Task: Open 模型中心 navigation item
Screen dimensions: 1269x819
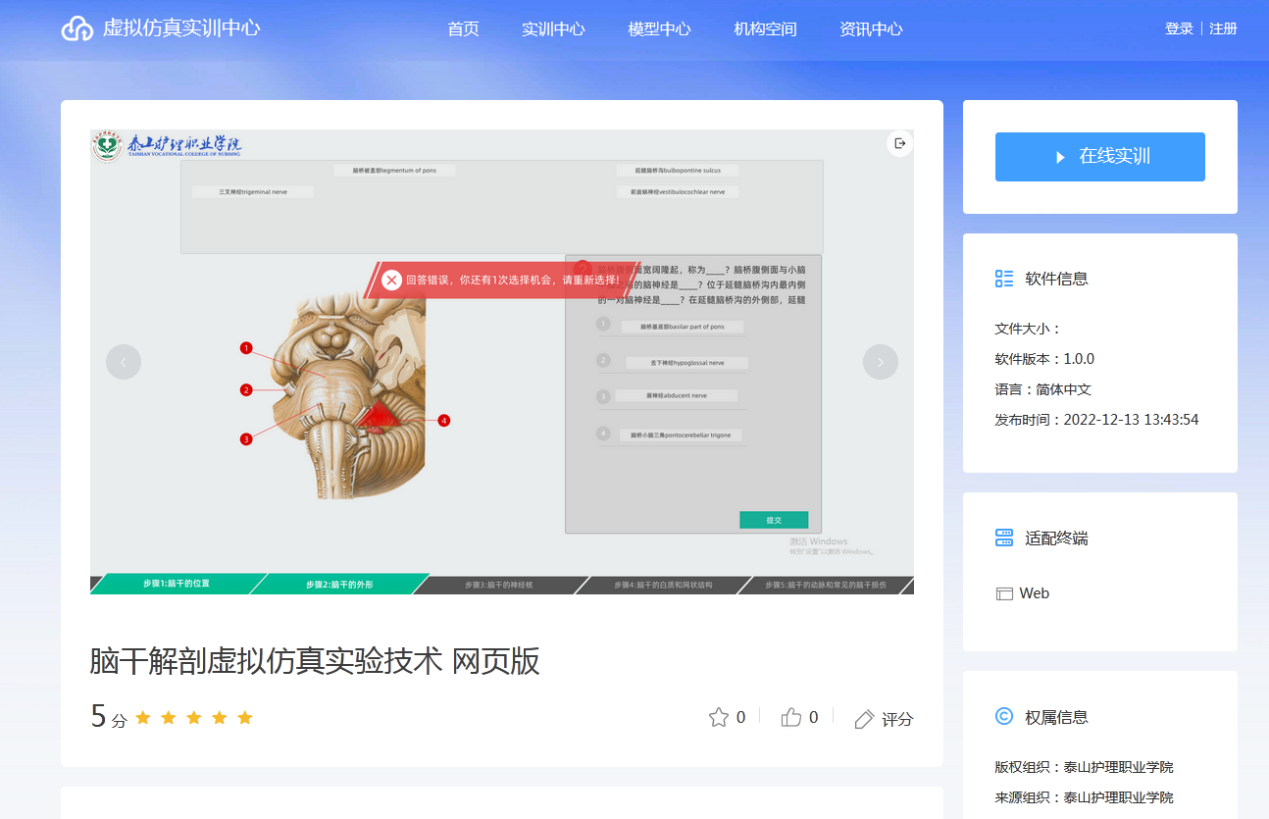Action: click(659, 29)
